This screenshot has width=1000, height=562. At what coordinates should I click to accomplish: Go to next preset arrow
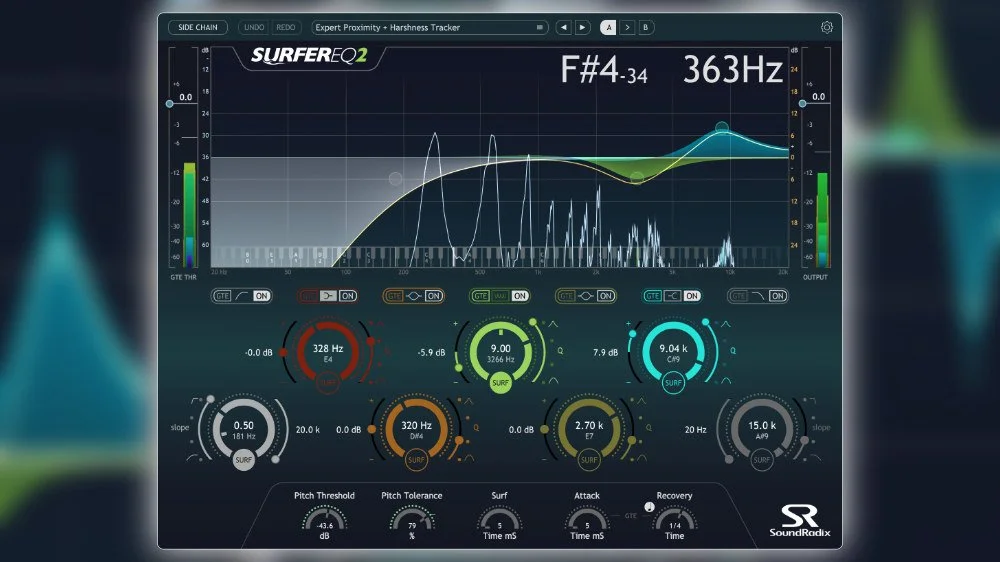(x=582, y=27)
